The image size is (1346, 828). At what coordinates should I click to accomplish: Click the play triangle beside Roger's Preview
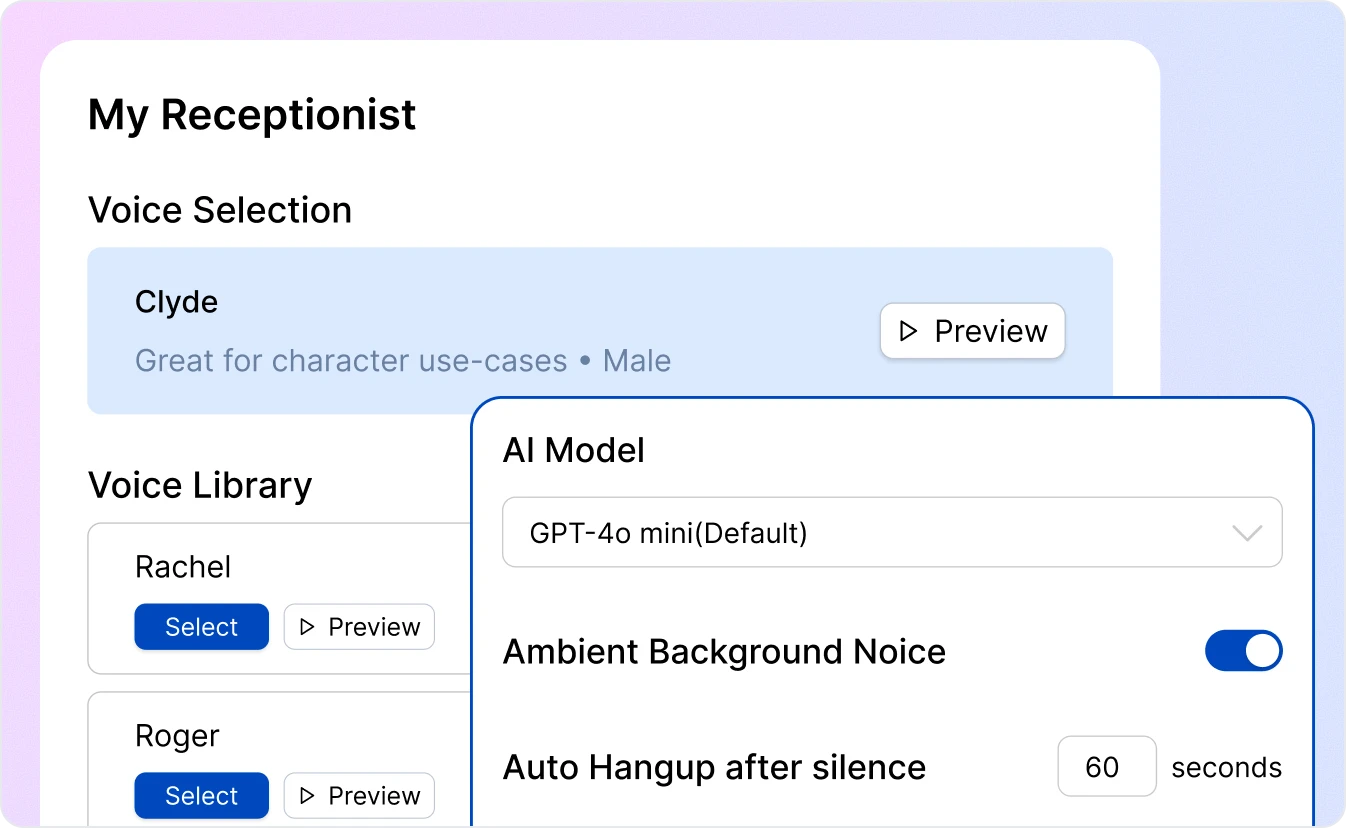point(308,796)
